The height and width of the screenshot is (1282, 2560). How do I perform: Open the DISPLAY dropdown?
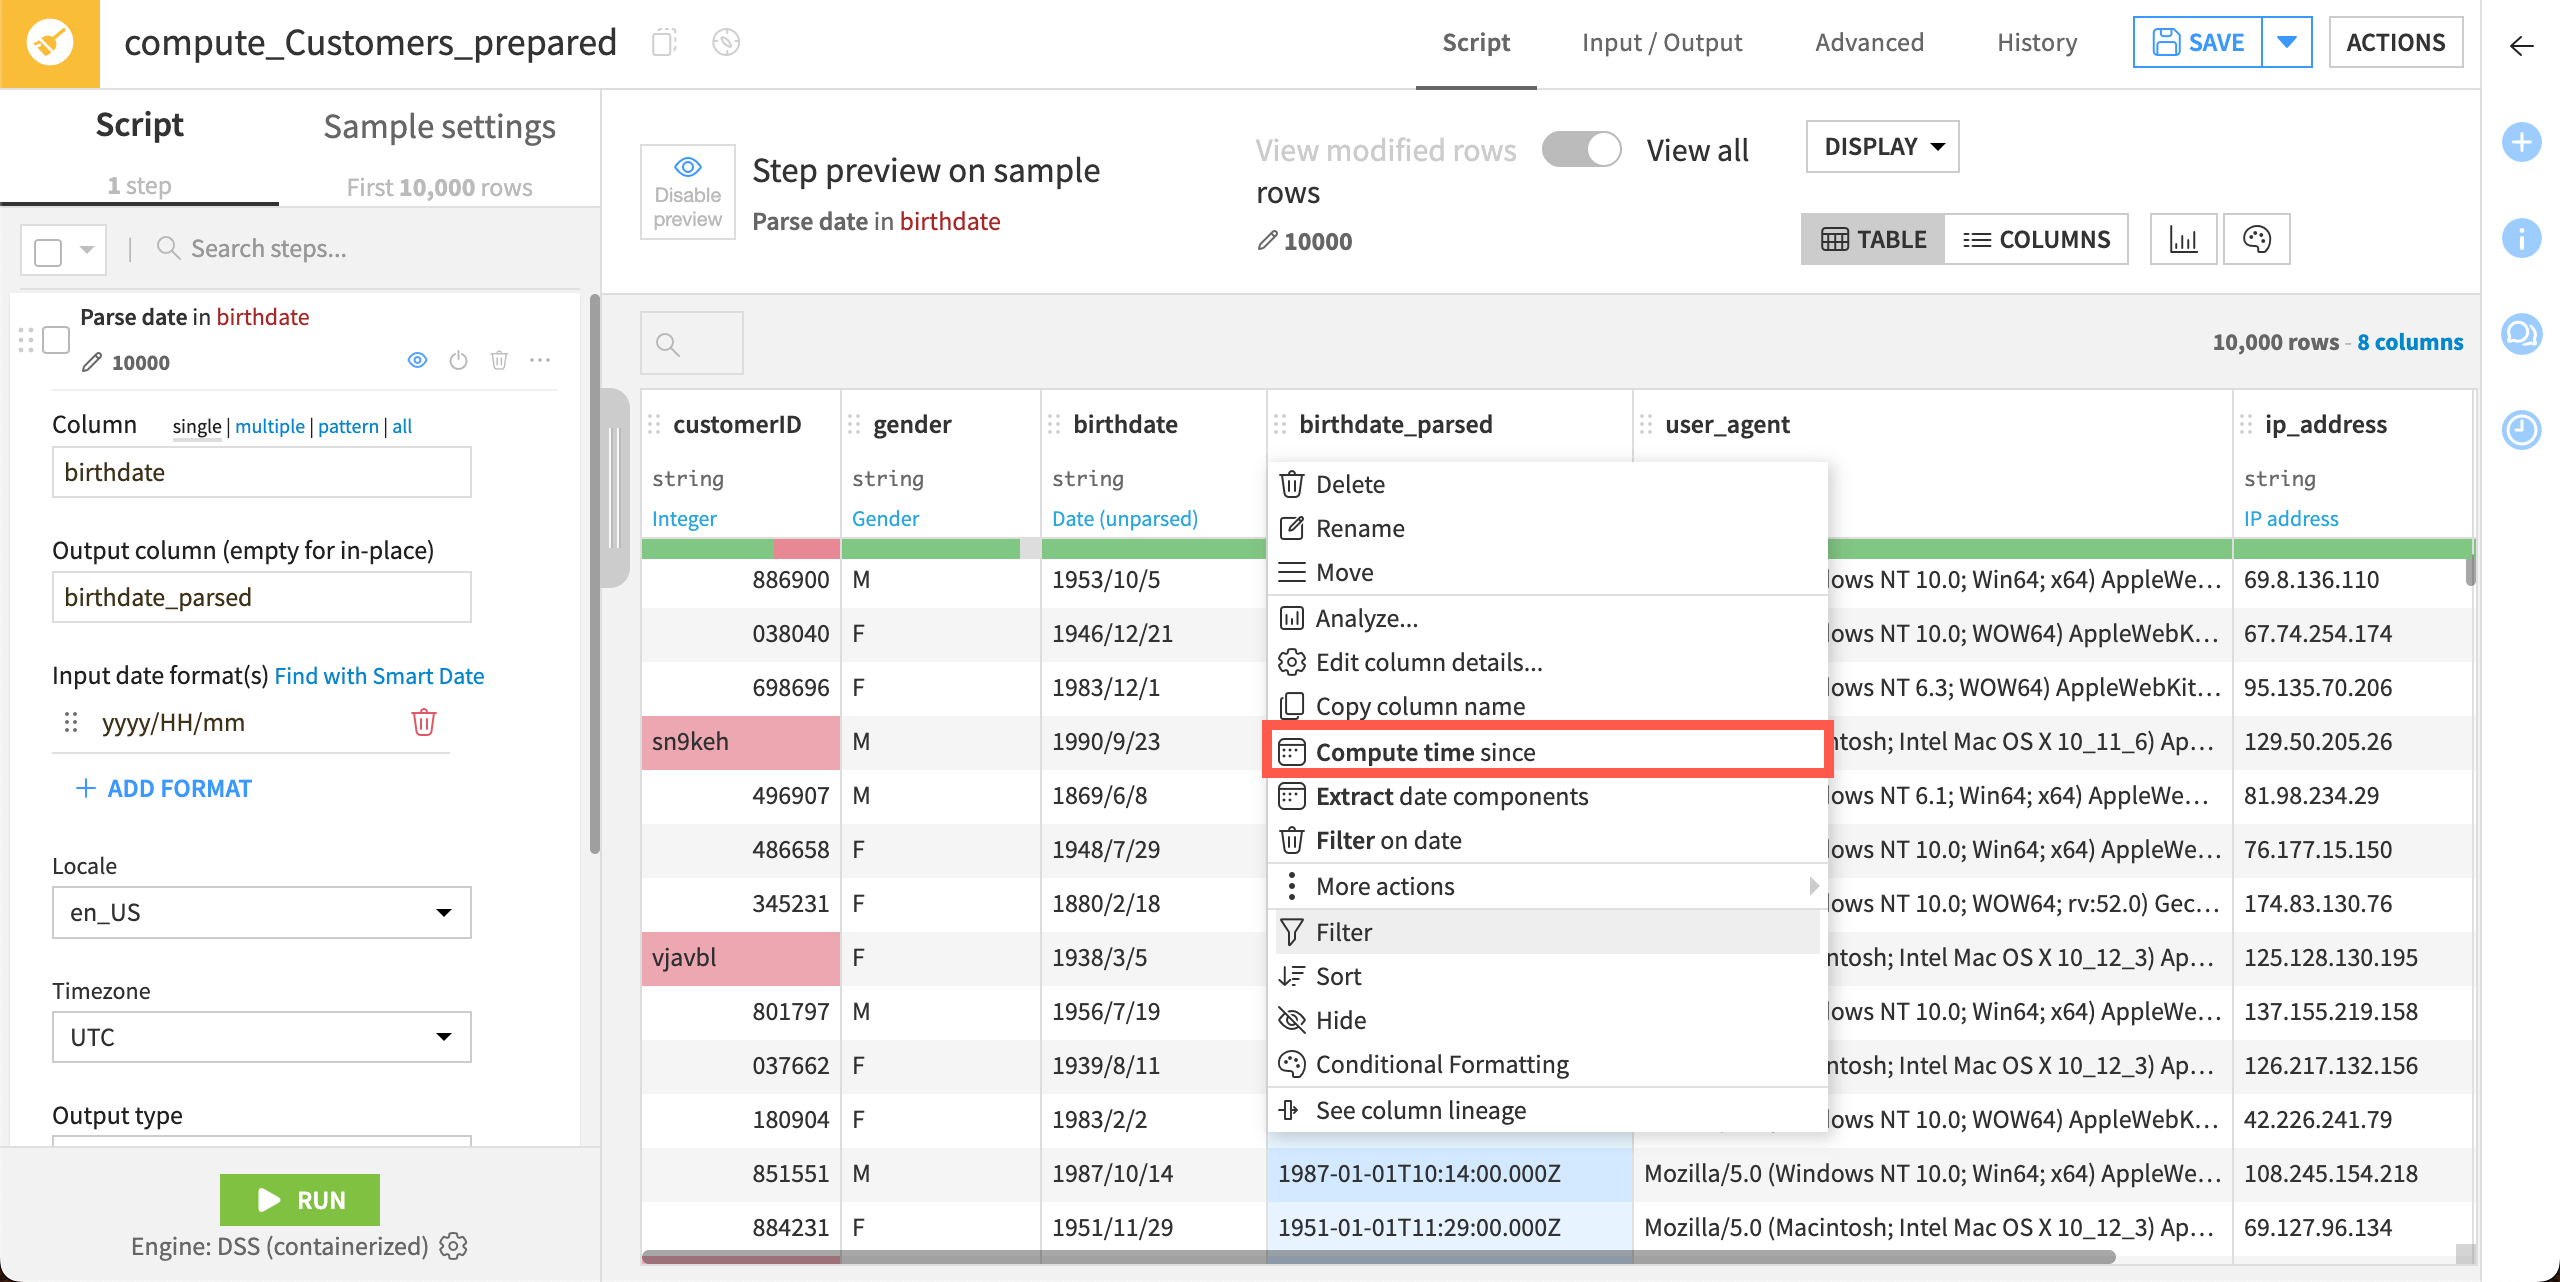1881,146
